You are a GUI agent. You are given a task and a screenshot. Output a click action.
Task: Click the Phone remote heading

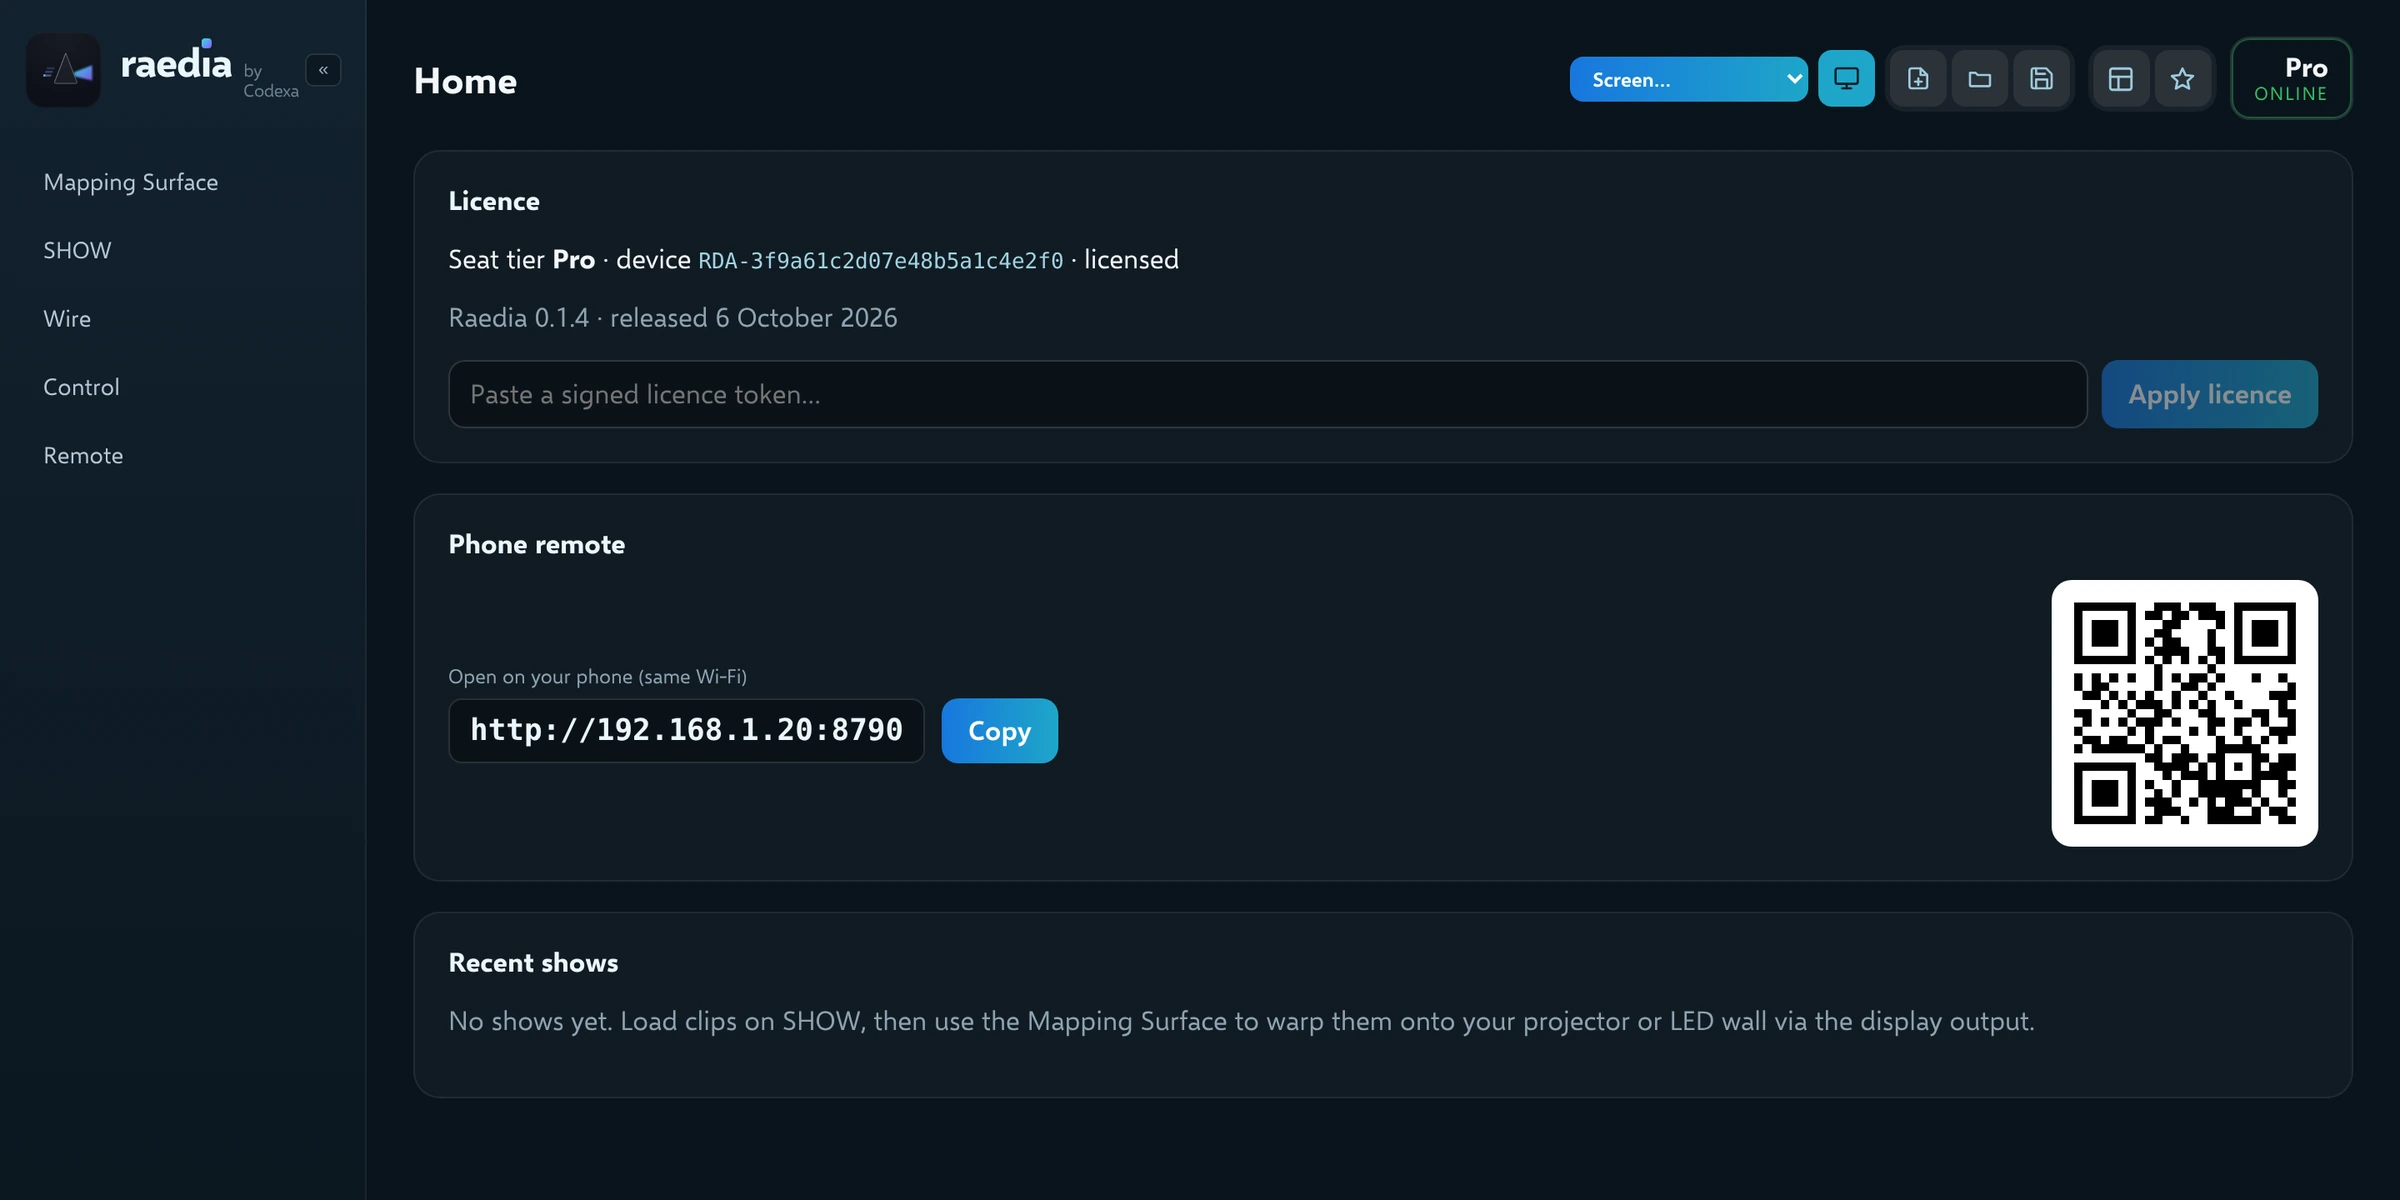(537, 544)
